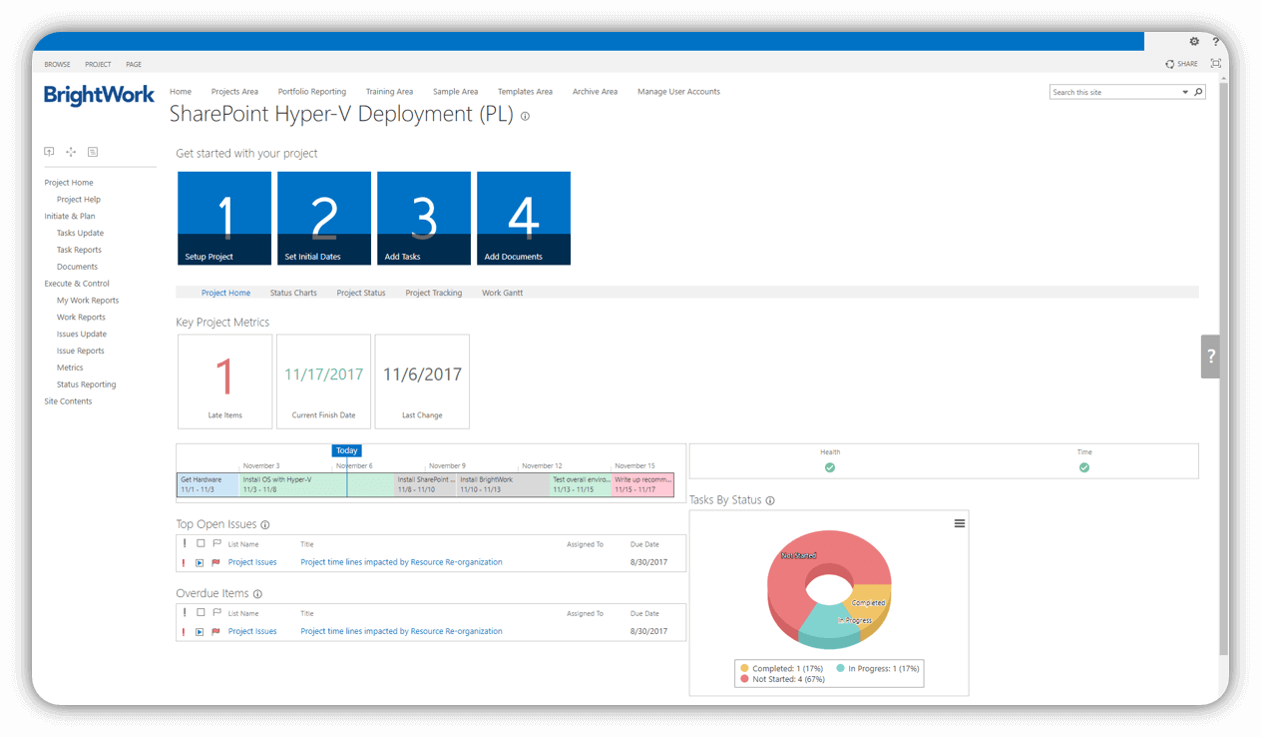The height and width of the screenshot is (737, 1261).
Task: Click the search magnifier in the search box
Action: (1198, 91)
